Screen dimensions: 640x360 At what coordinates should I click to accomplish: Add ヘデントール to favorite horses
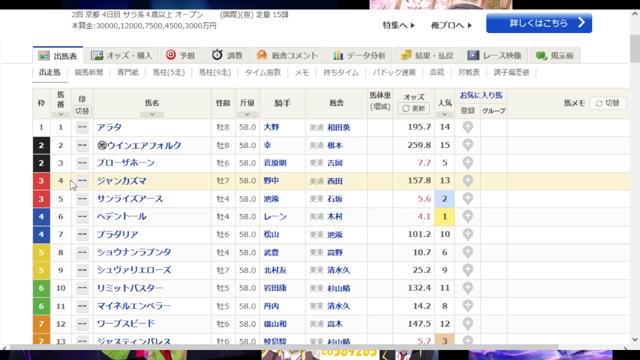click(468, 216)
